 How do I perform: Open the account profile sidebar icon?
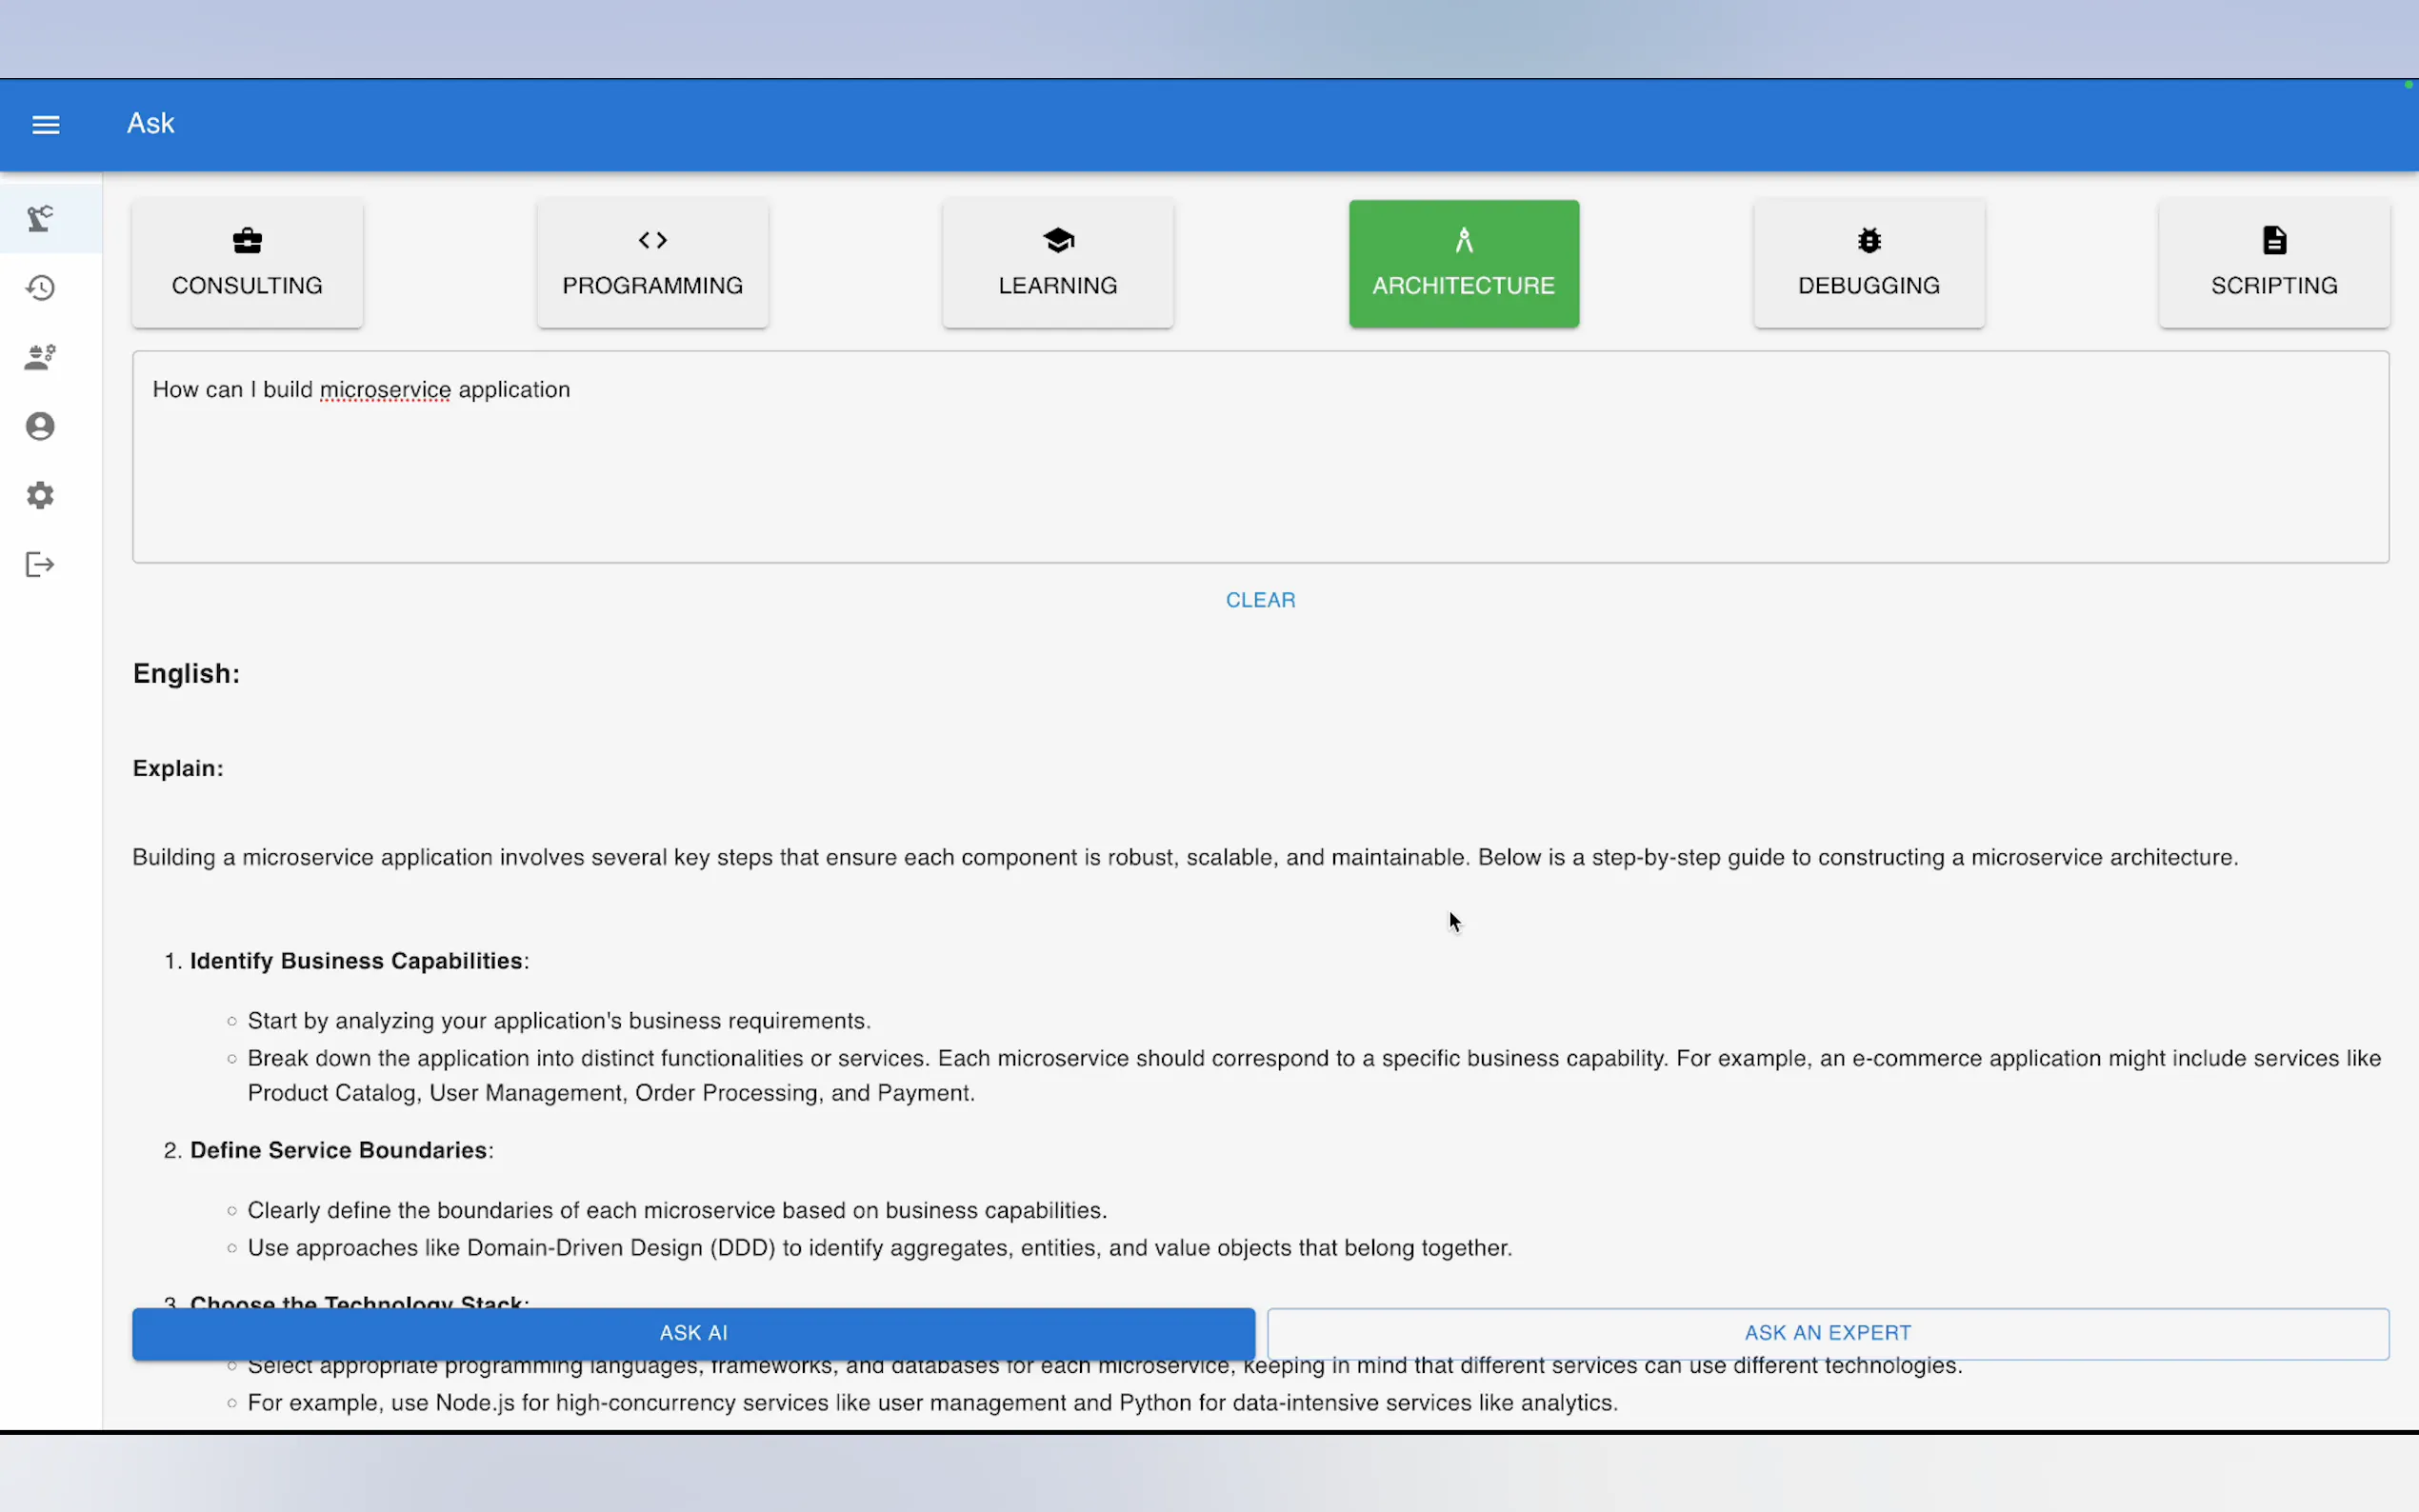click(x=40, y=426)
